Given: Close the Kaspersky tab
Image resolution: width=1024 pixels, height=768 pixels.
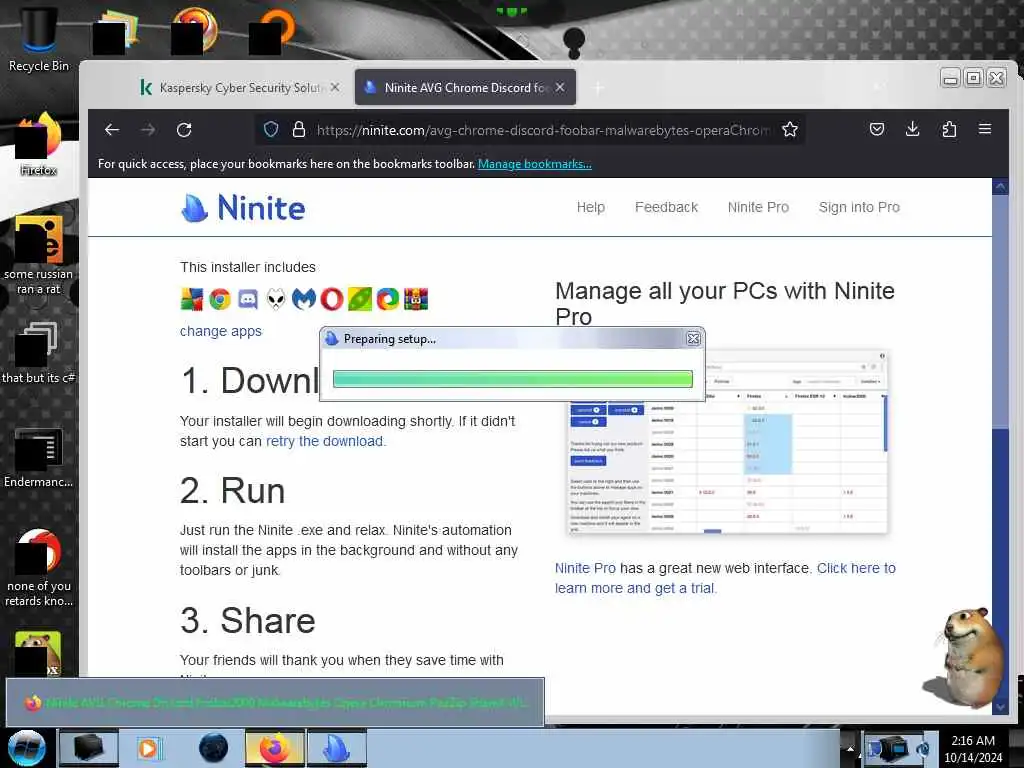Looking at the screenshot, I should click(335, 87).
